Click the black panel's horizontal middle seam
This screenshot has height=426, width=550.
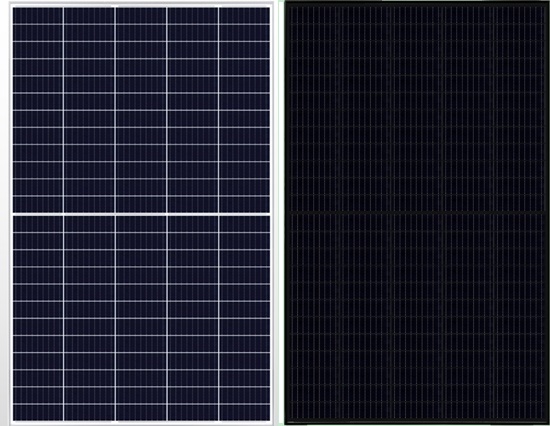pos(417,212)
